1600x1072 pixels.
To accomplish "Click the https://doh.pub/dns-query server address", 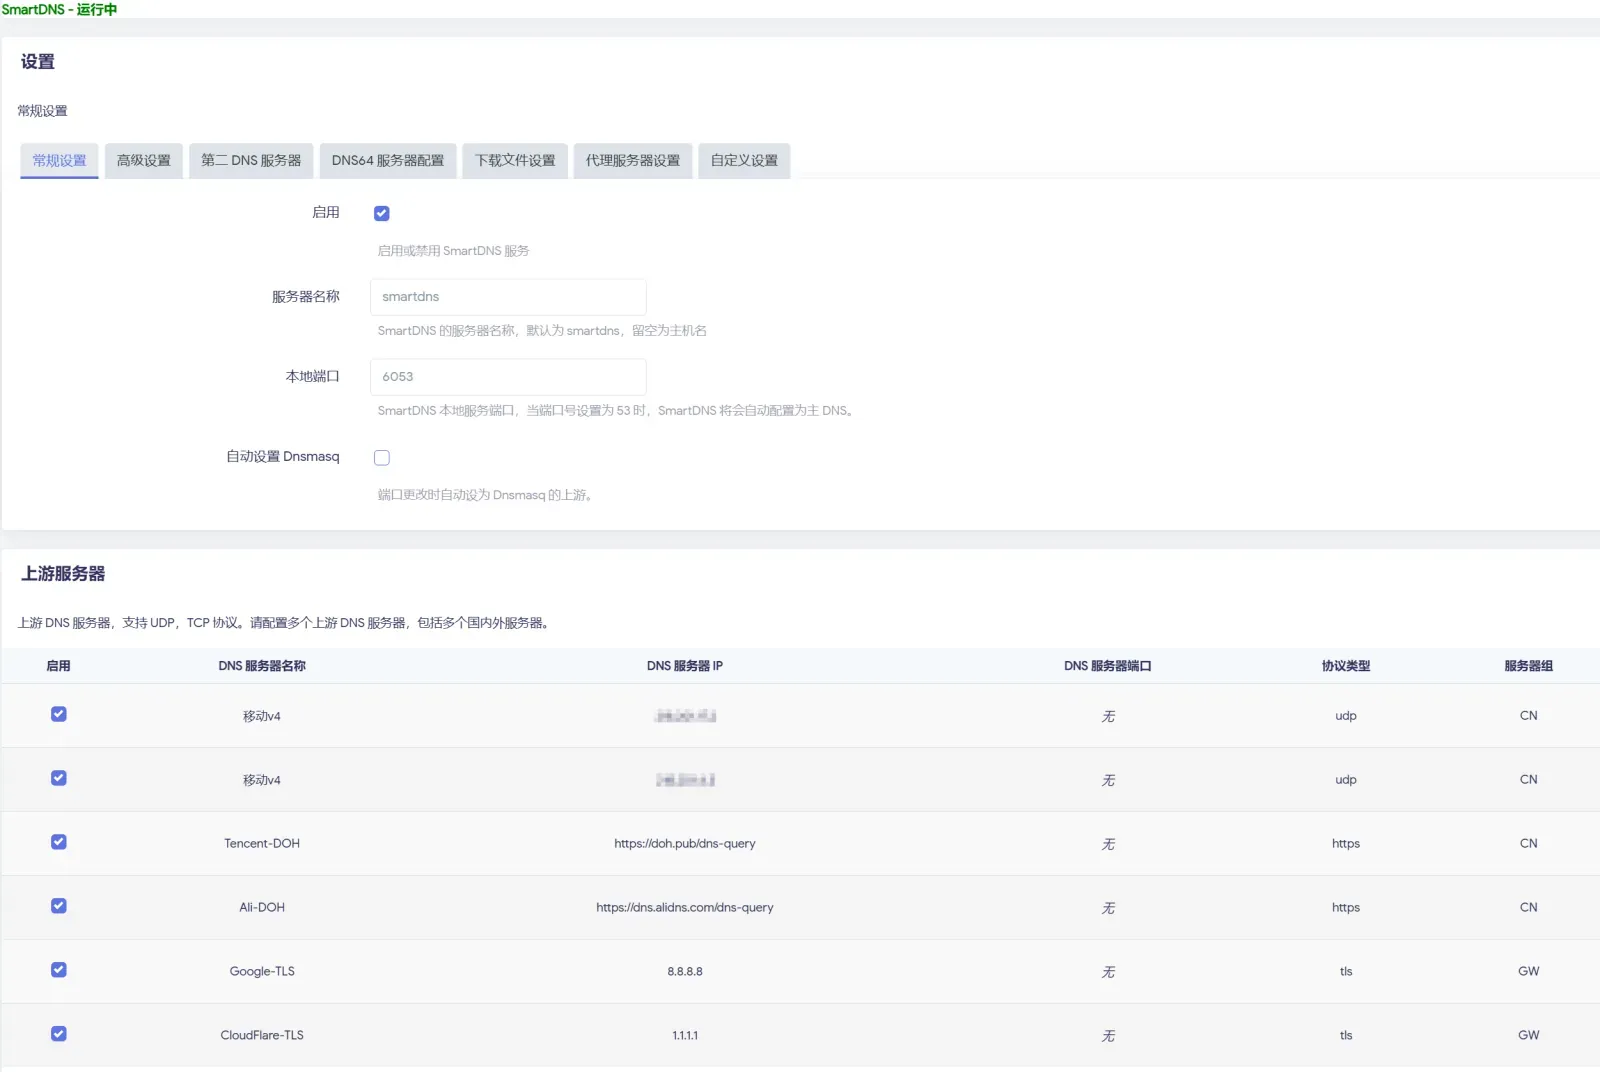I will coord(685,843).
